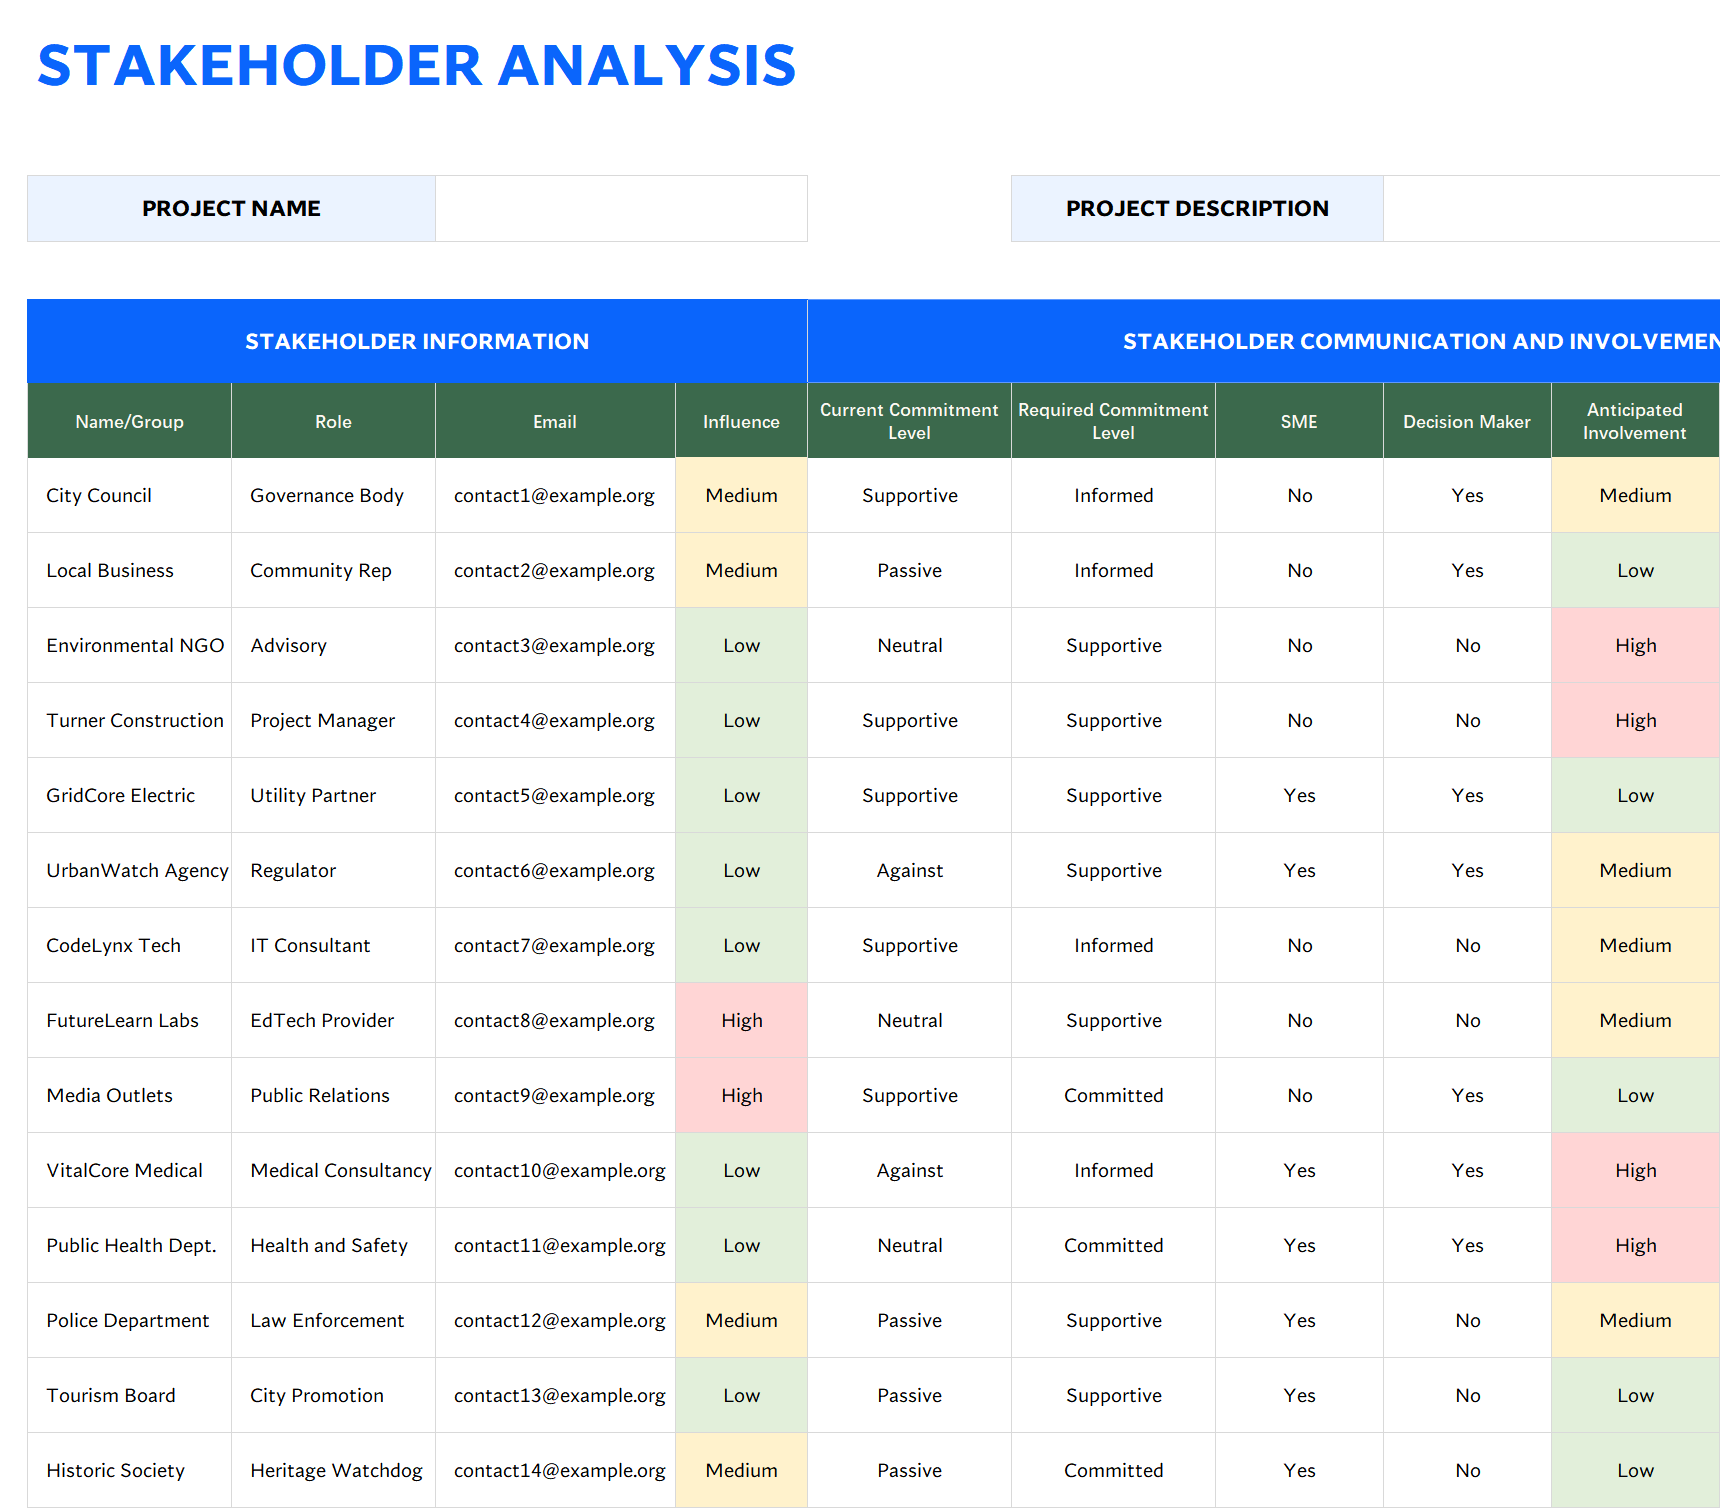Select FutureLearn Labs' High influence cell
This screenshot has width=1720, height=1508.
pos(741,1020)
